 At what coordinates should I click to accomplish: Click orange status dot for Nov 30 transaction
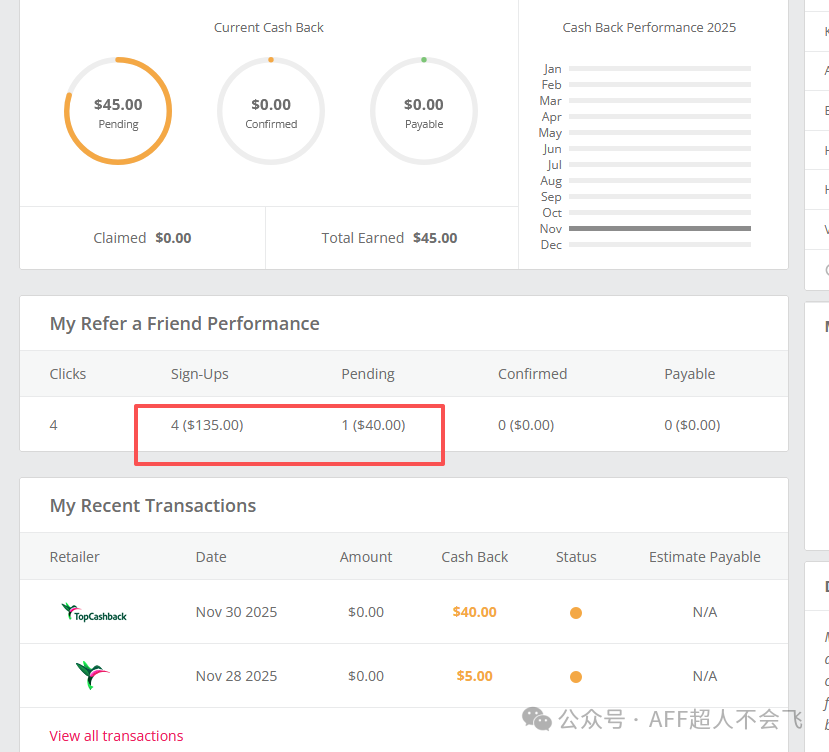tap(576, 613)
